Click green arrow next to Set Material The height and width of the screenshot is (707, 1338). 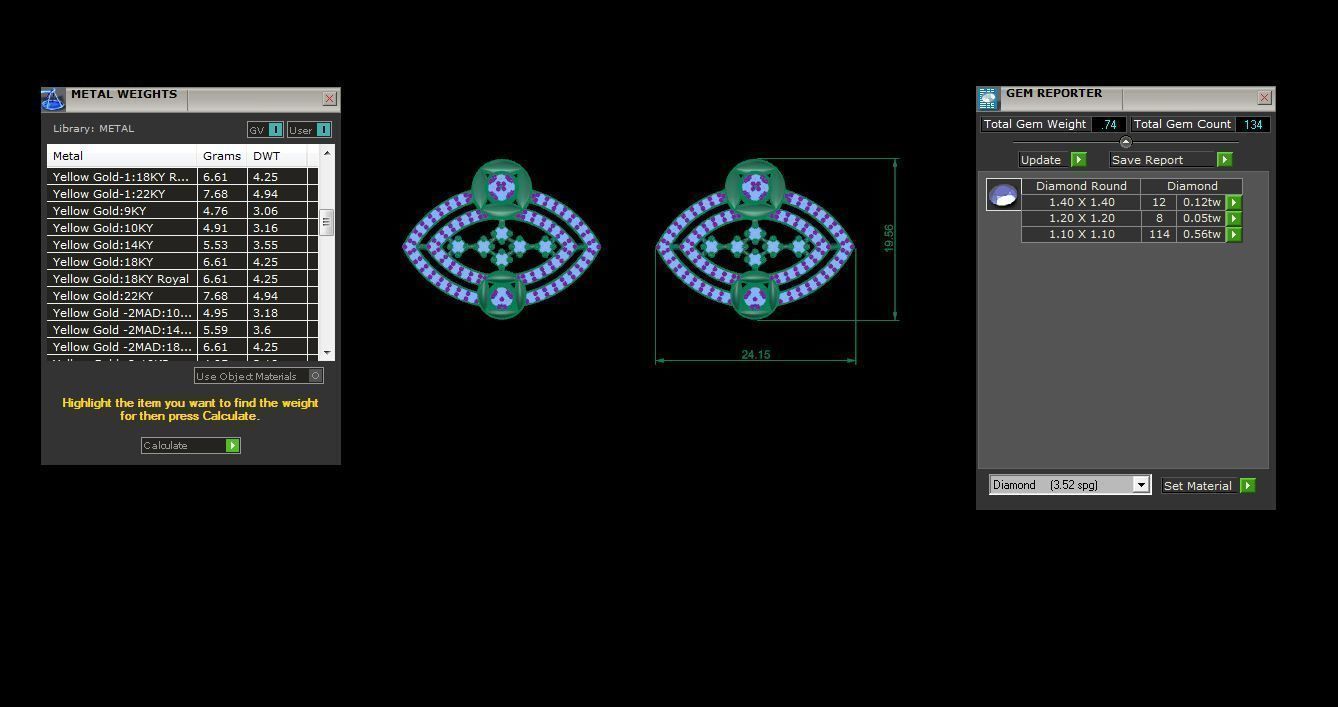point(1247,485)
